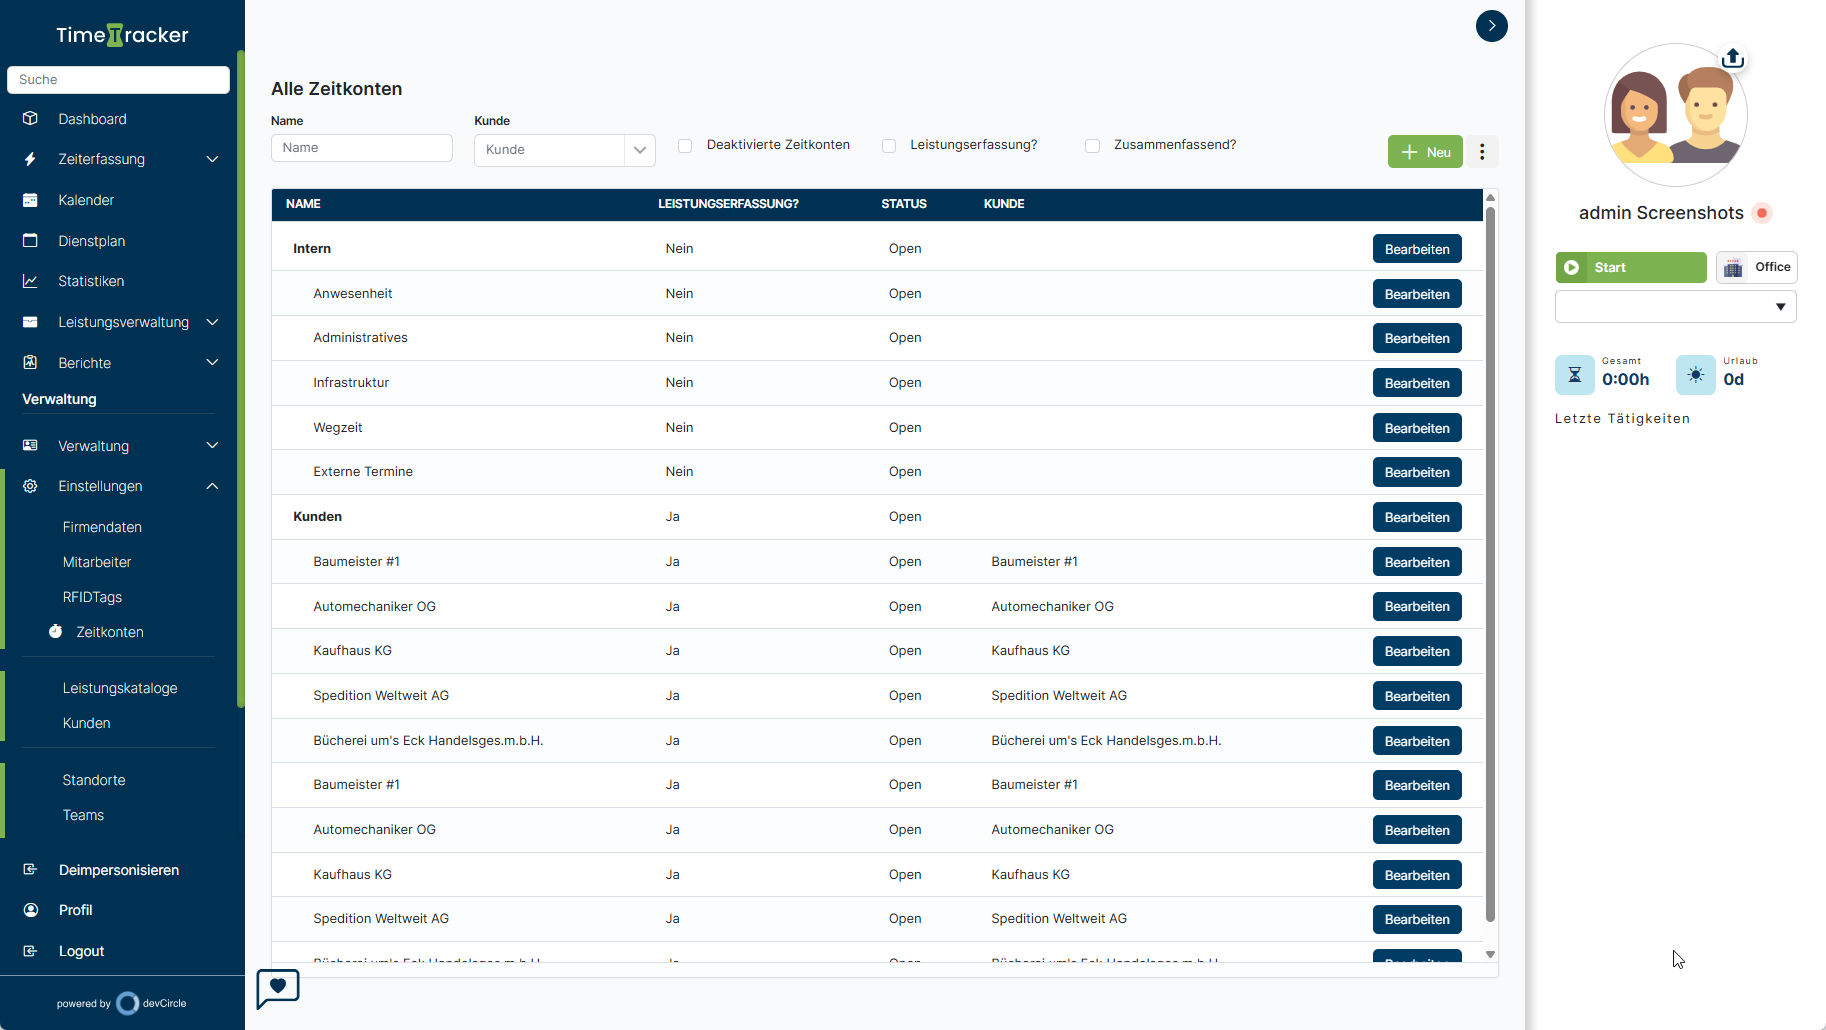Click the Gesamt hourglass icon
The height and width of the screenshot is (1030, 1826).
pyautogui.click(x=1574, y=375)
